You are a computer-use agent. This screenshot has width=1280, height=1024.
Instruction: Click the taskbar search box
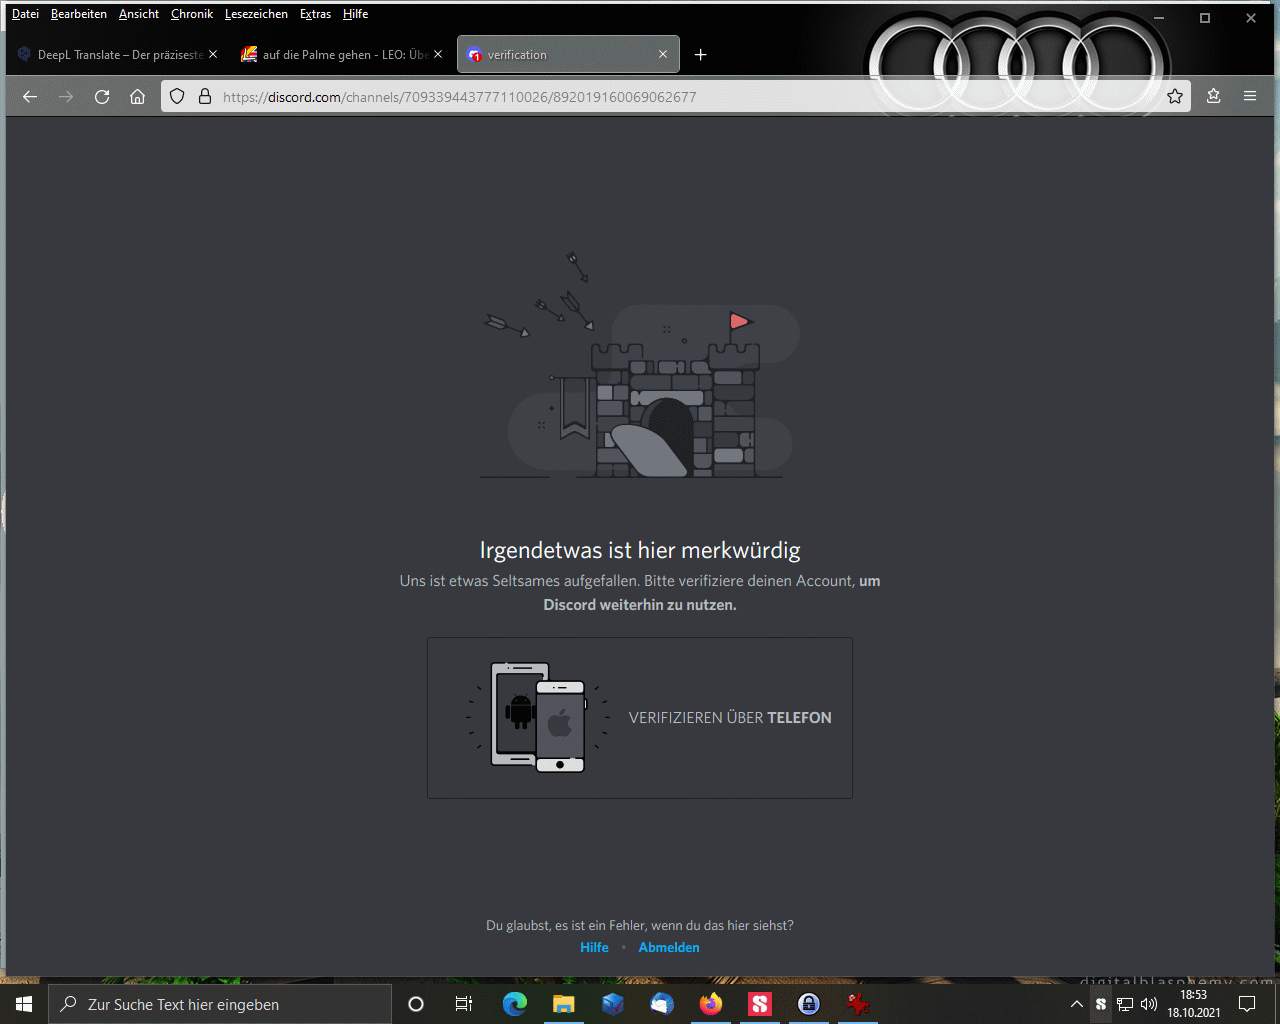220,1004
